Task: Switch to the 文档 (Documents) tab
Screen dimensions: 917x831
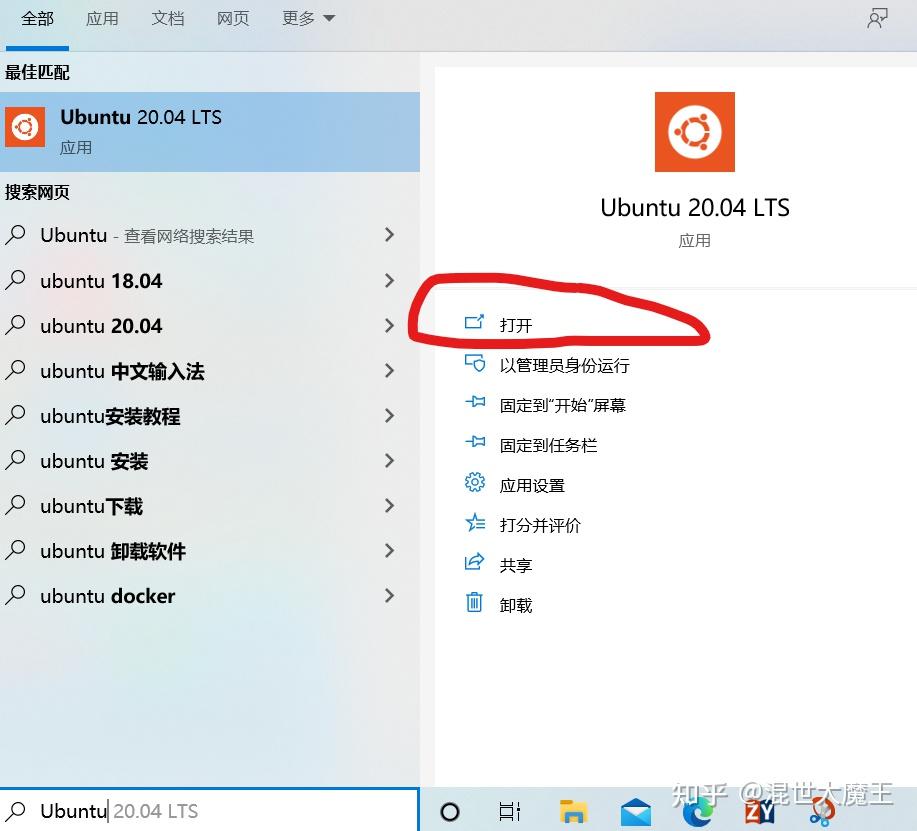Action: [167, 18]
